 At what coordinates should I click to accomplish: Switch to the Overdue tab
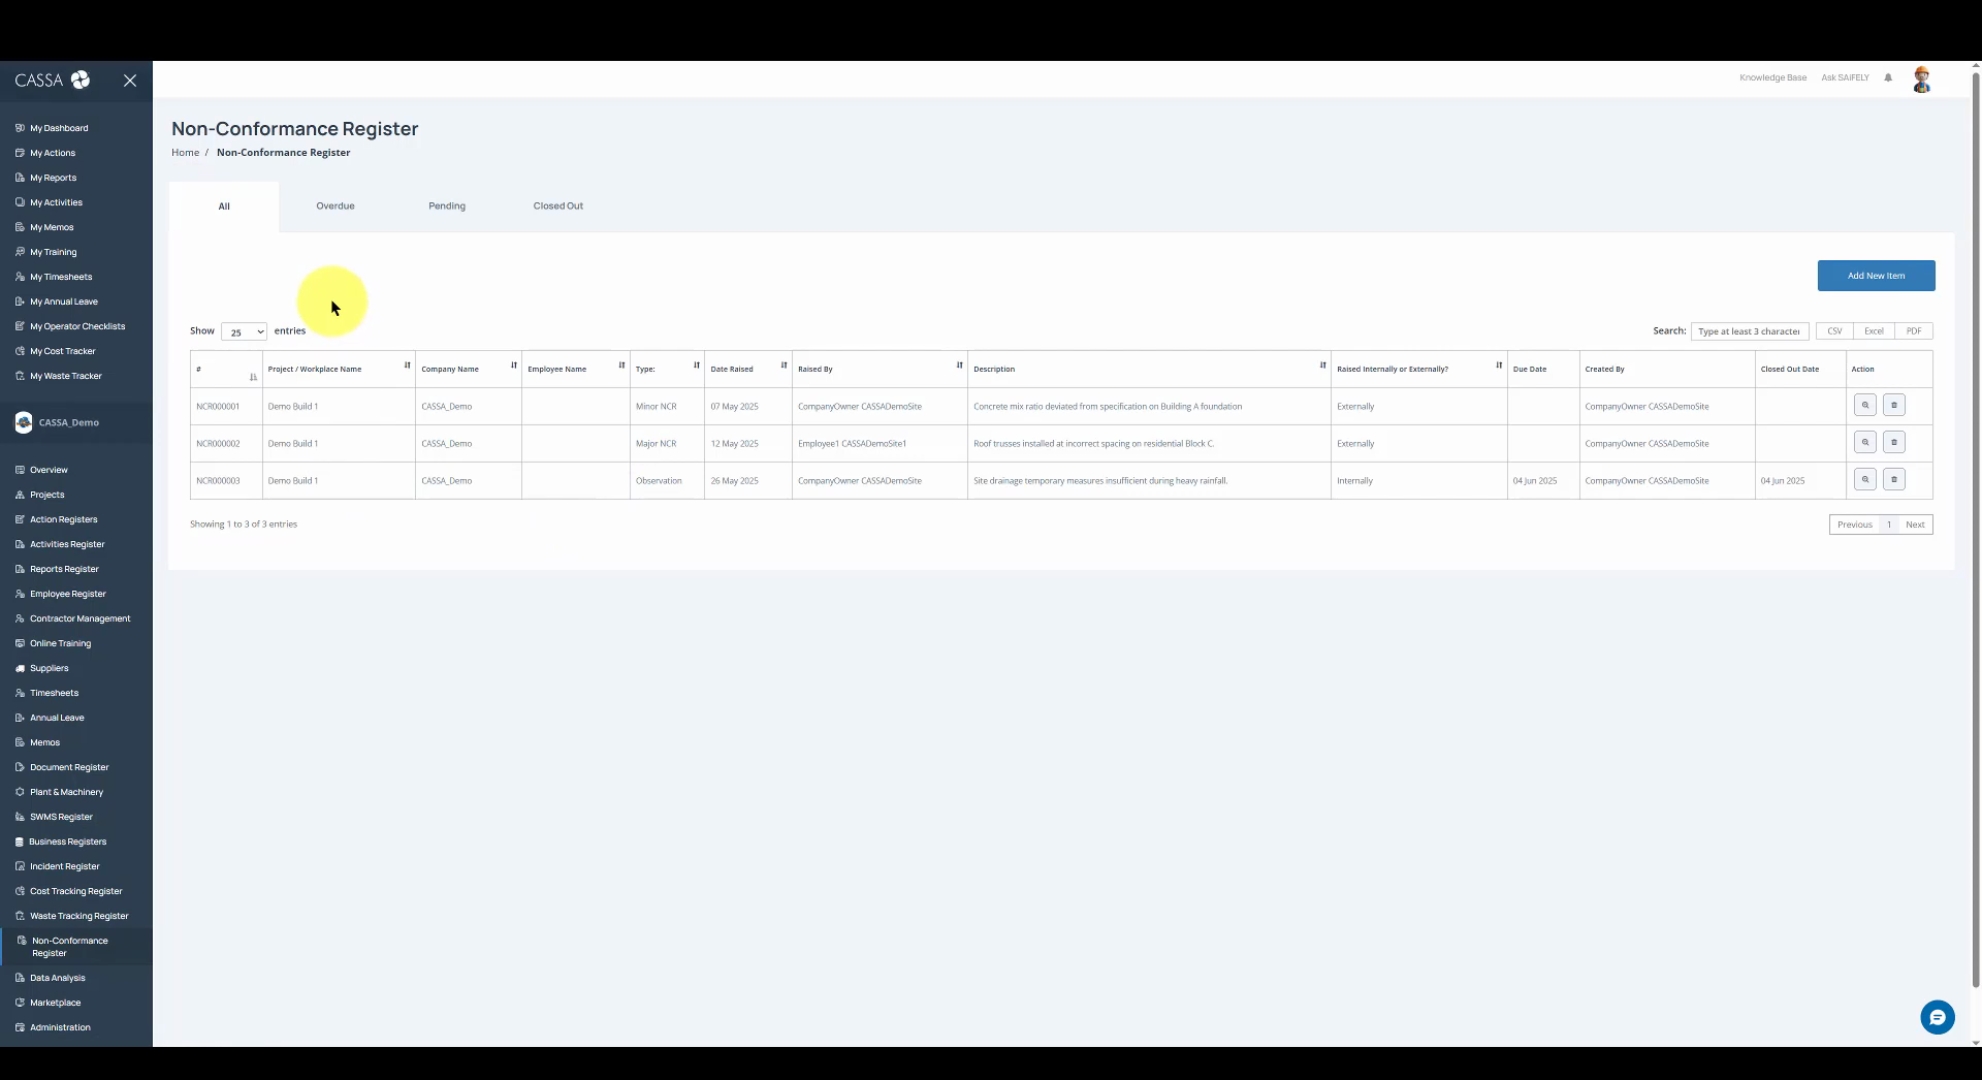click(x=335, y=206)
